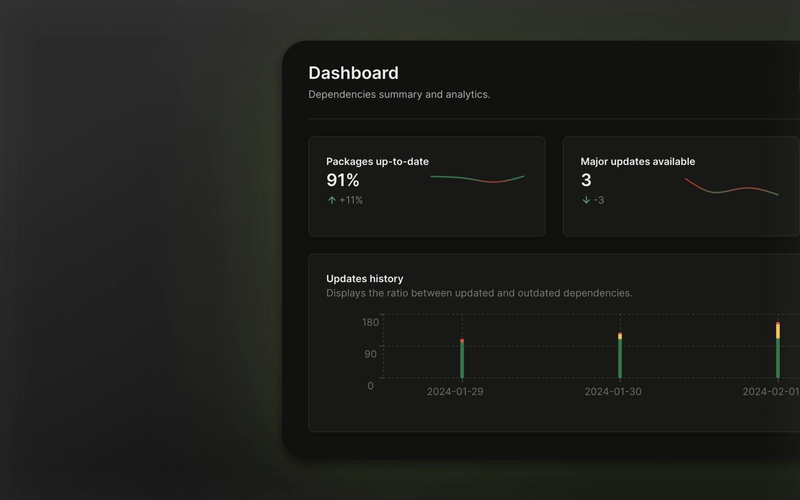Click the Major updates available sparkline
Image resolution: width=800 pixels, height=500 pixels.
click(732, 186)
